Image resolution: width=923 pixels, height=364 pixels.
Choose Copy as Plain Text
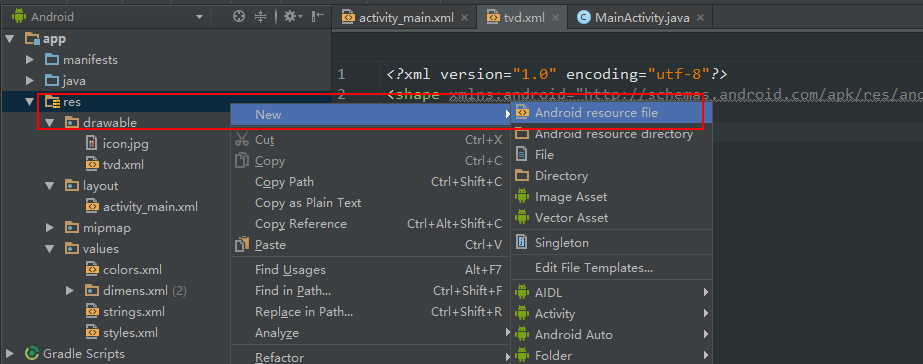pos(371,203)
